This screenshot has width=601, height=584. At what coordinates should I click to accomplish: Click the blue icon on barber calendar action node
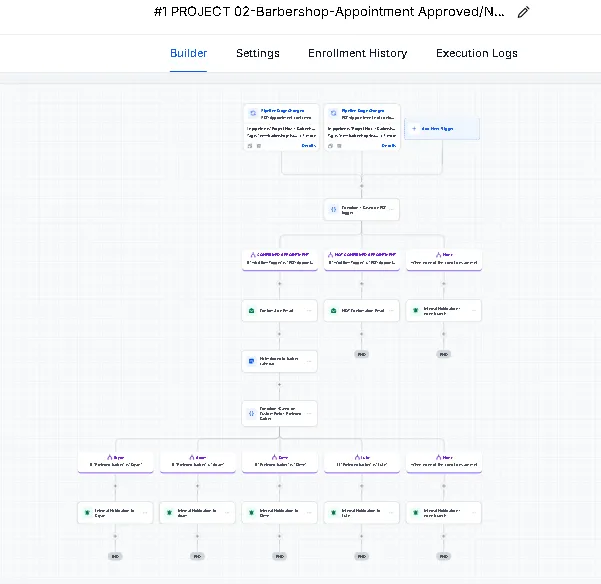tap(252, 360)
